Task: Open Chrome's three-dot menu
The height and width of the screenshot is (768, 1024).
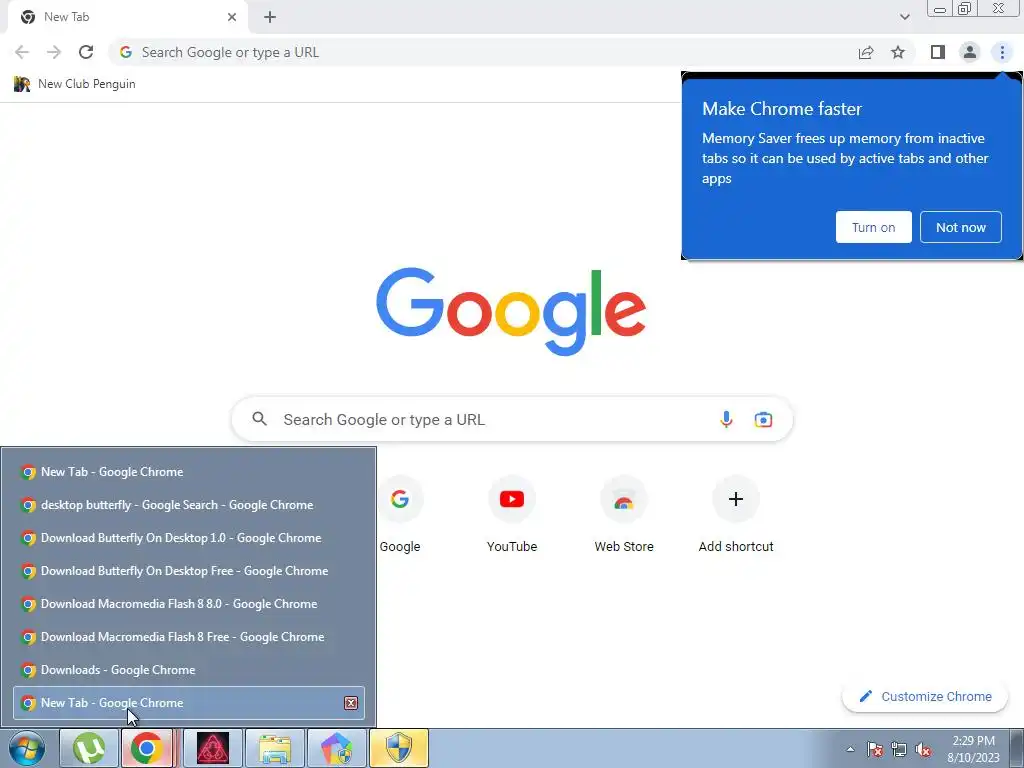Action: tap(1002, 52)
